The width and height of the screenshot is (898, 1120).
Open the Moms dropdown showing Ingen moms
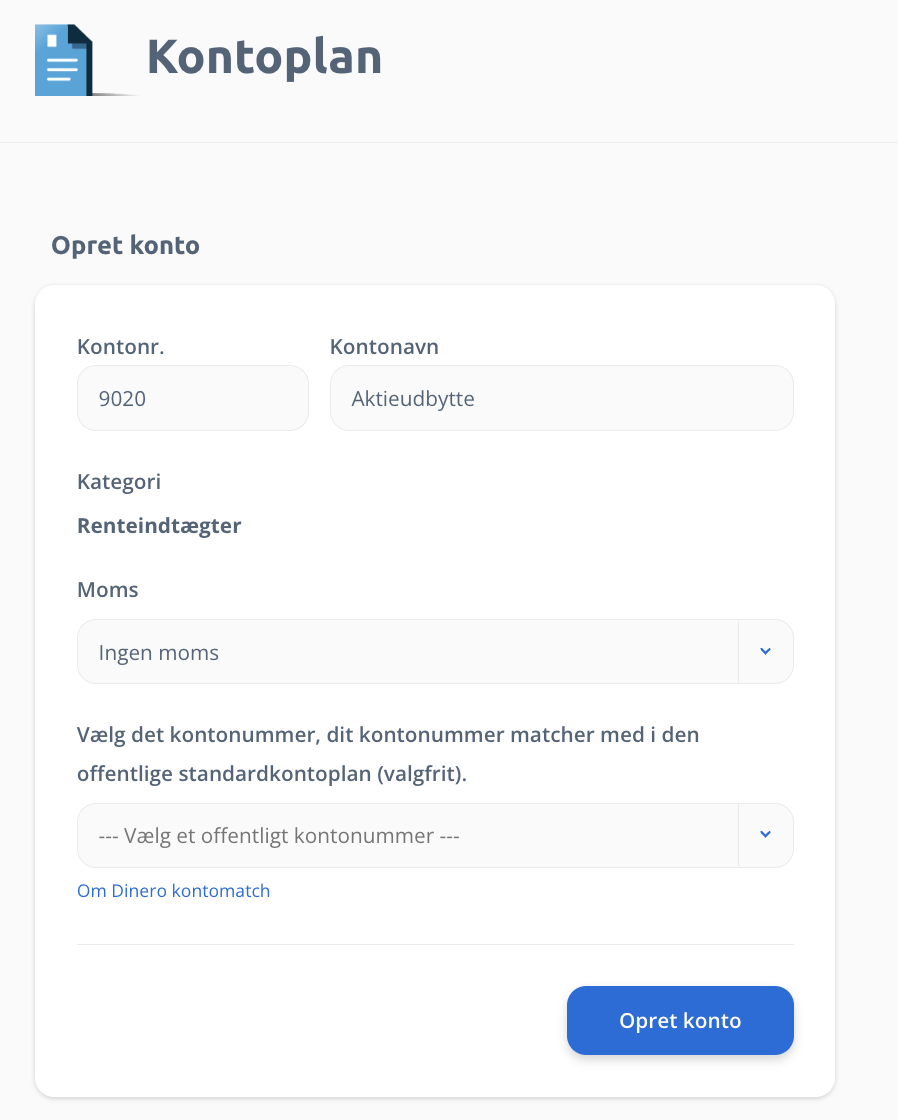pyautogui.click(x=435, y=651)
